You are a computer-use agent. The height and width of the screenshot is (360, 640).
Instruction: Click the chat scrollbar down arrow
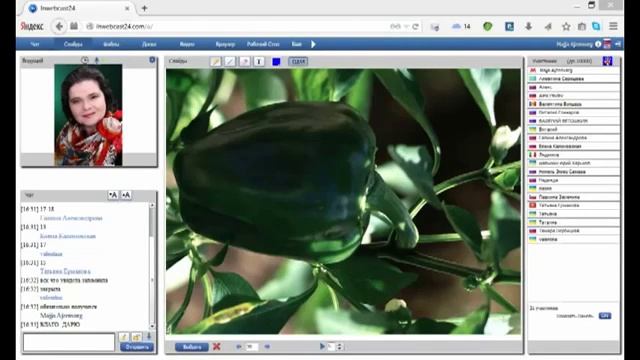coord(152,326)
